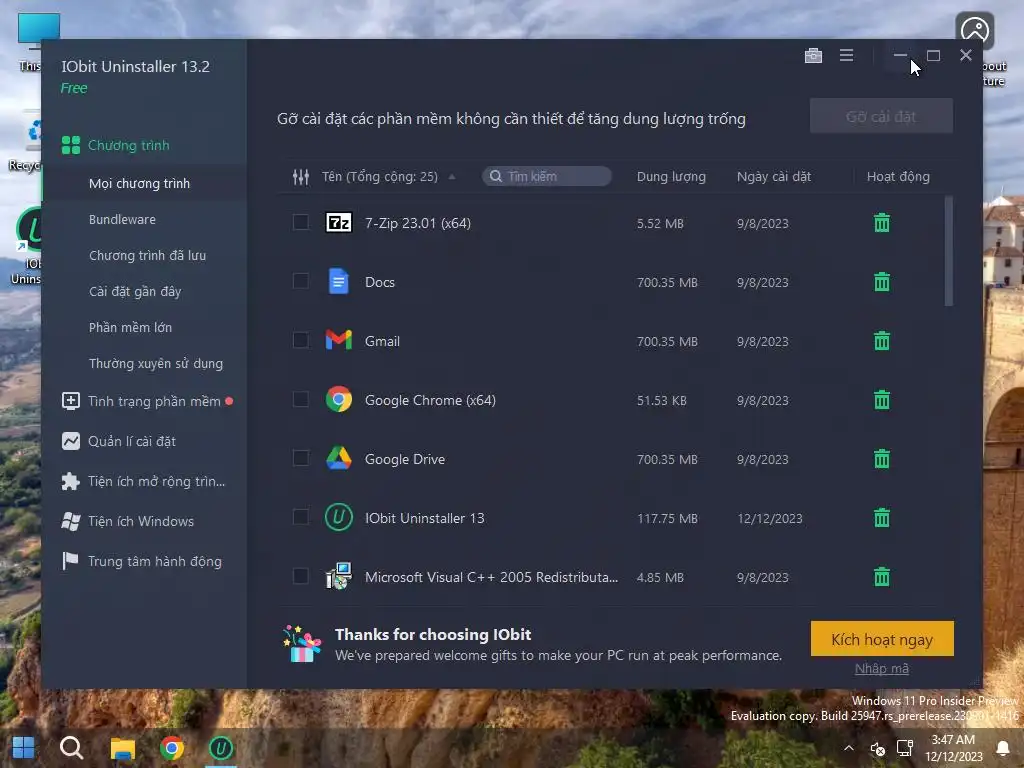Click the sort arrow next to Tên column

tap(452, 176)
